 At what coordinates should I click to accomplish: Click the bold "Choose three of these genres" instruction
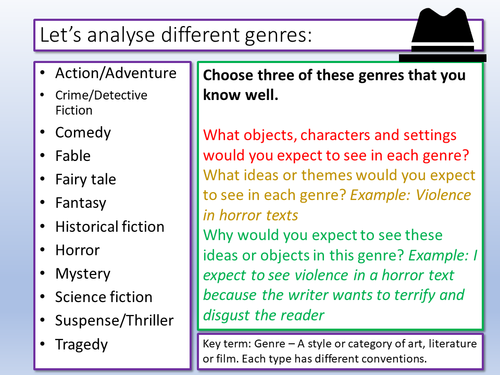tap(334, 85)
